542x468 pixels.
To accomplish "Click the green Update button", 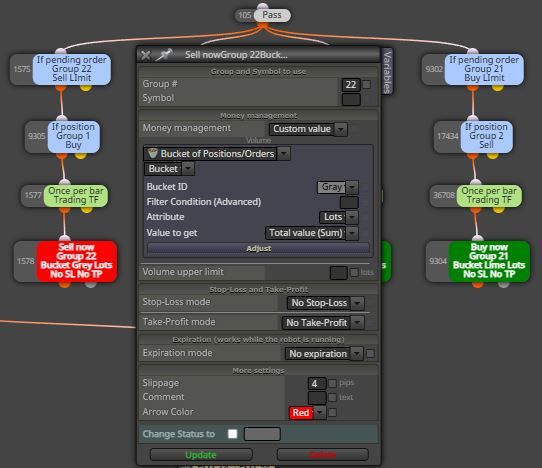I will pos(201,455).
